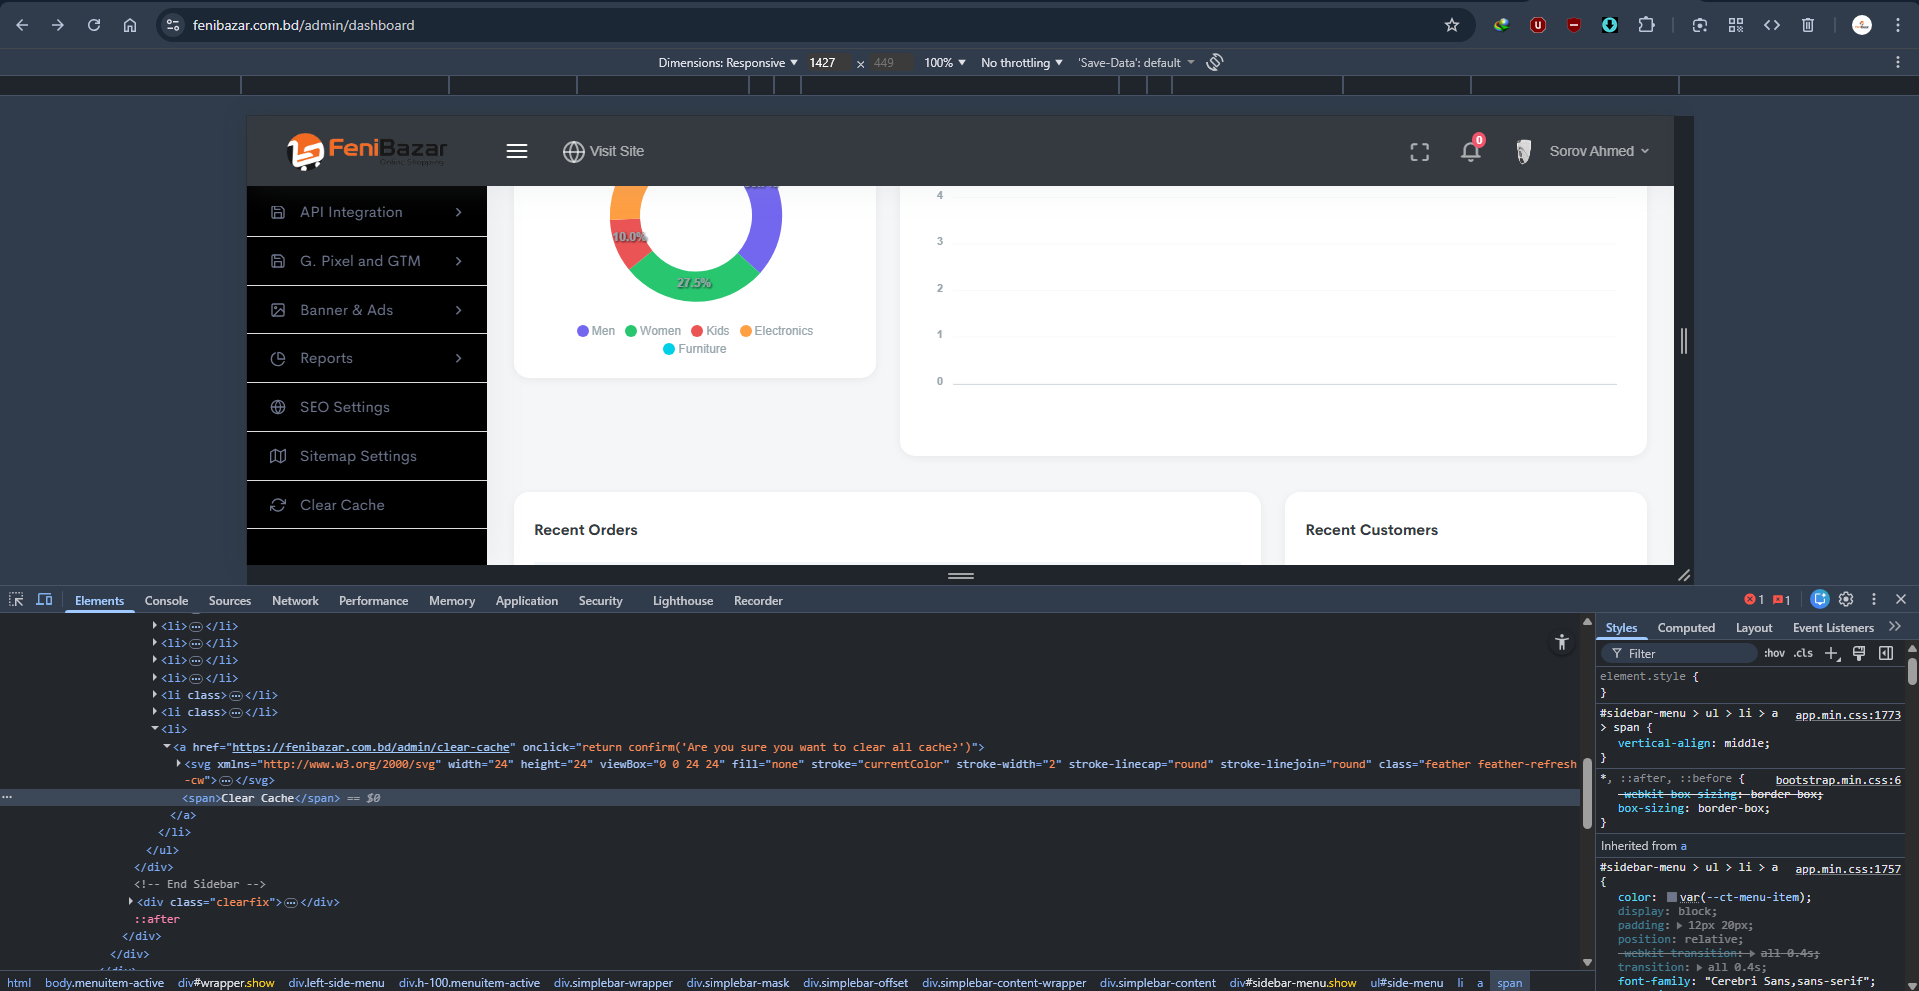Toggle the device toolbar in DevTools
The height and width of the screenshot is (991, 1919).
coord(44,600)
